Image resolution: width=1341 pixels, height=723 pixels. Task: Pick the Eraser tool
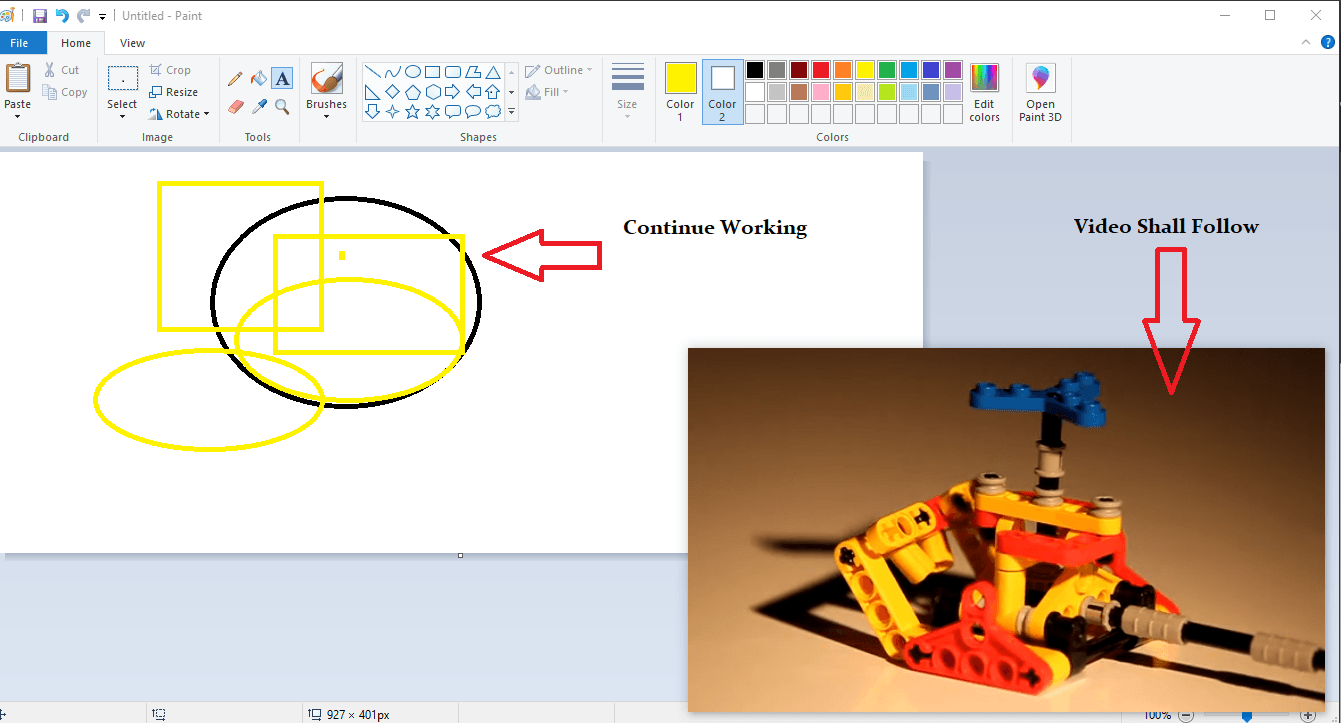click(x=236, y=106)
